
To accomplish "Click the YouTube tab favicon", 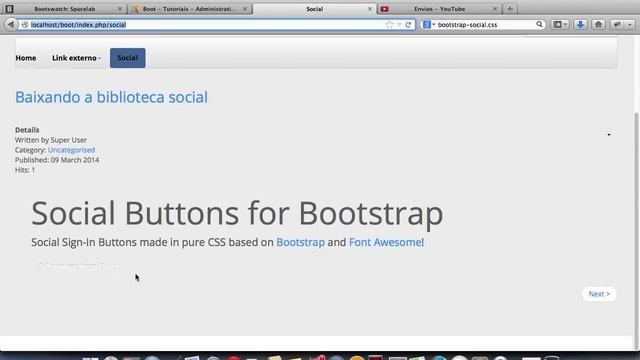I will coord(384,9).
